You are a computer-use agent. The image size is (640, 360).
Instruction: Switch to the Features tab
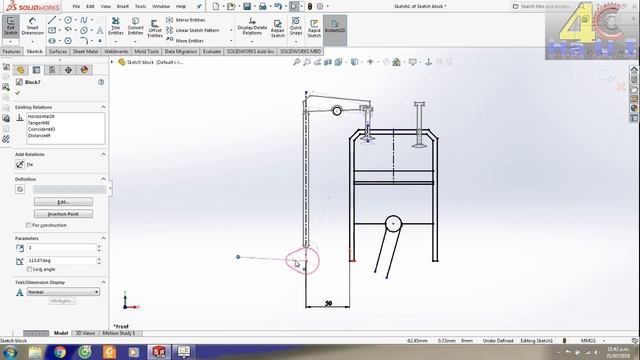click(x=11, y=51)
